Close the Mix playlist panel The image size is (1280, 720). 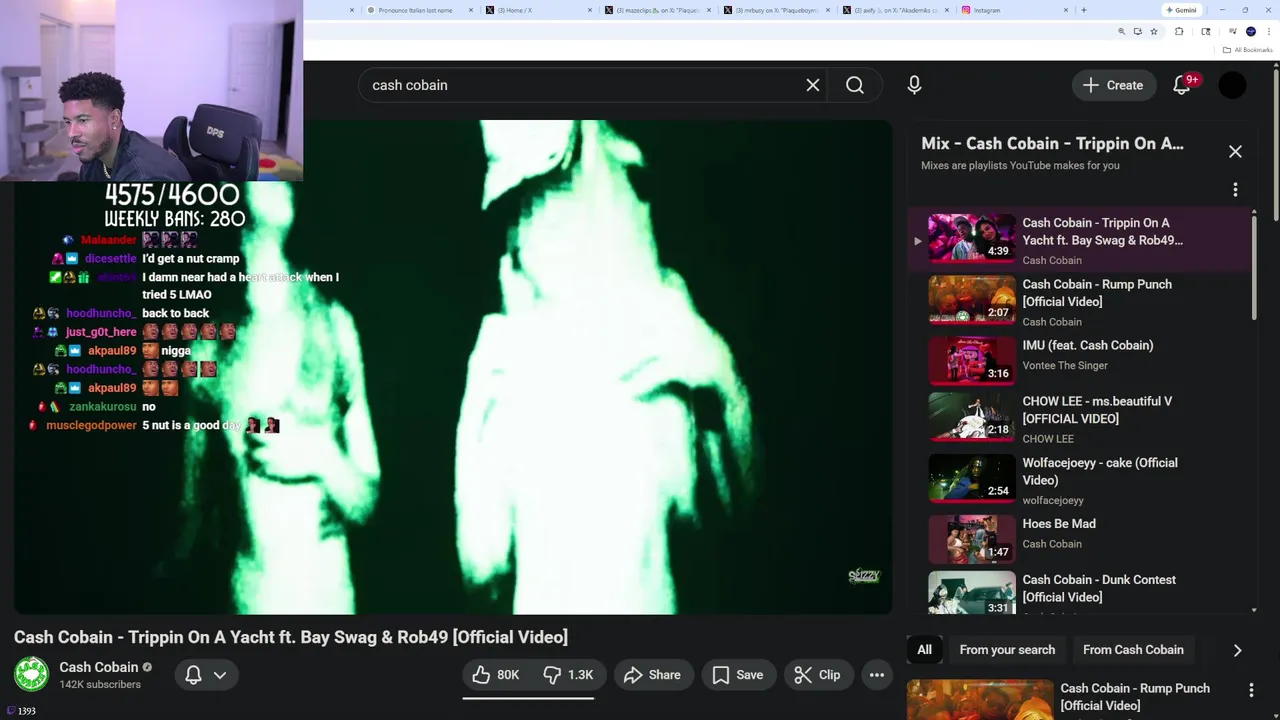1235,151
